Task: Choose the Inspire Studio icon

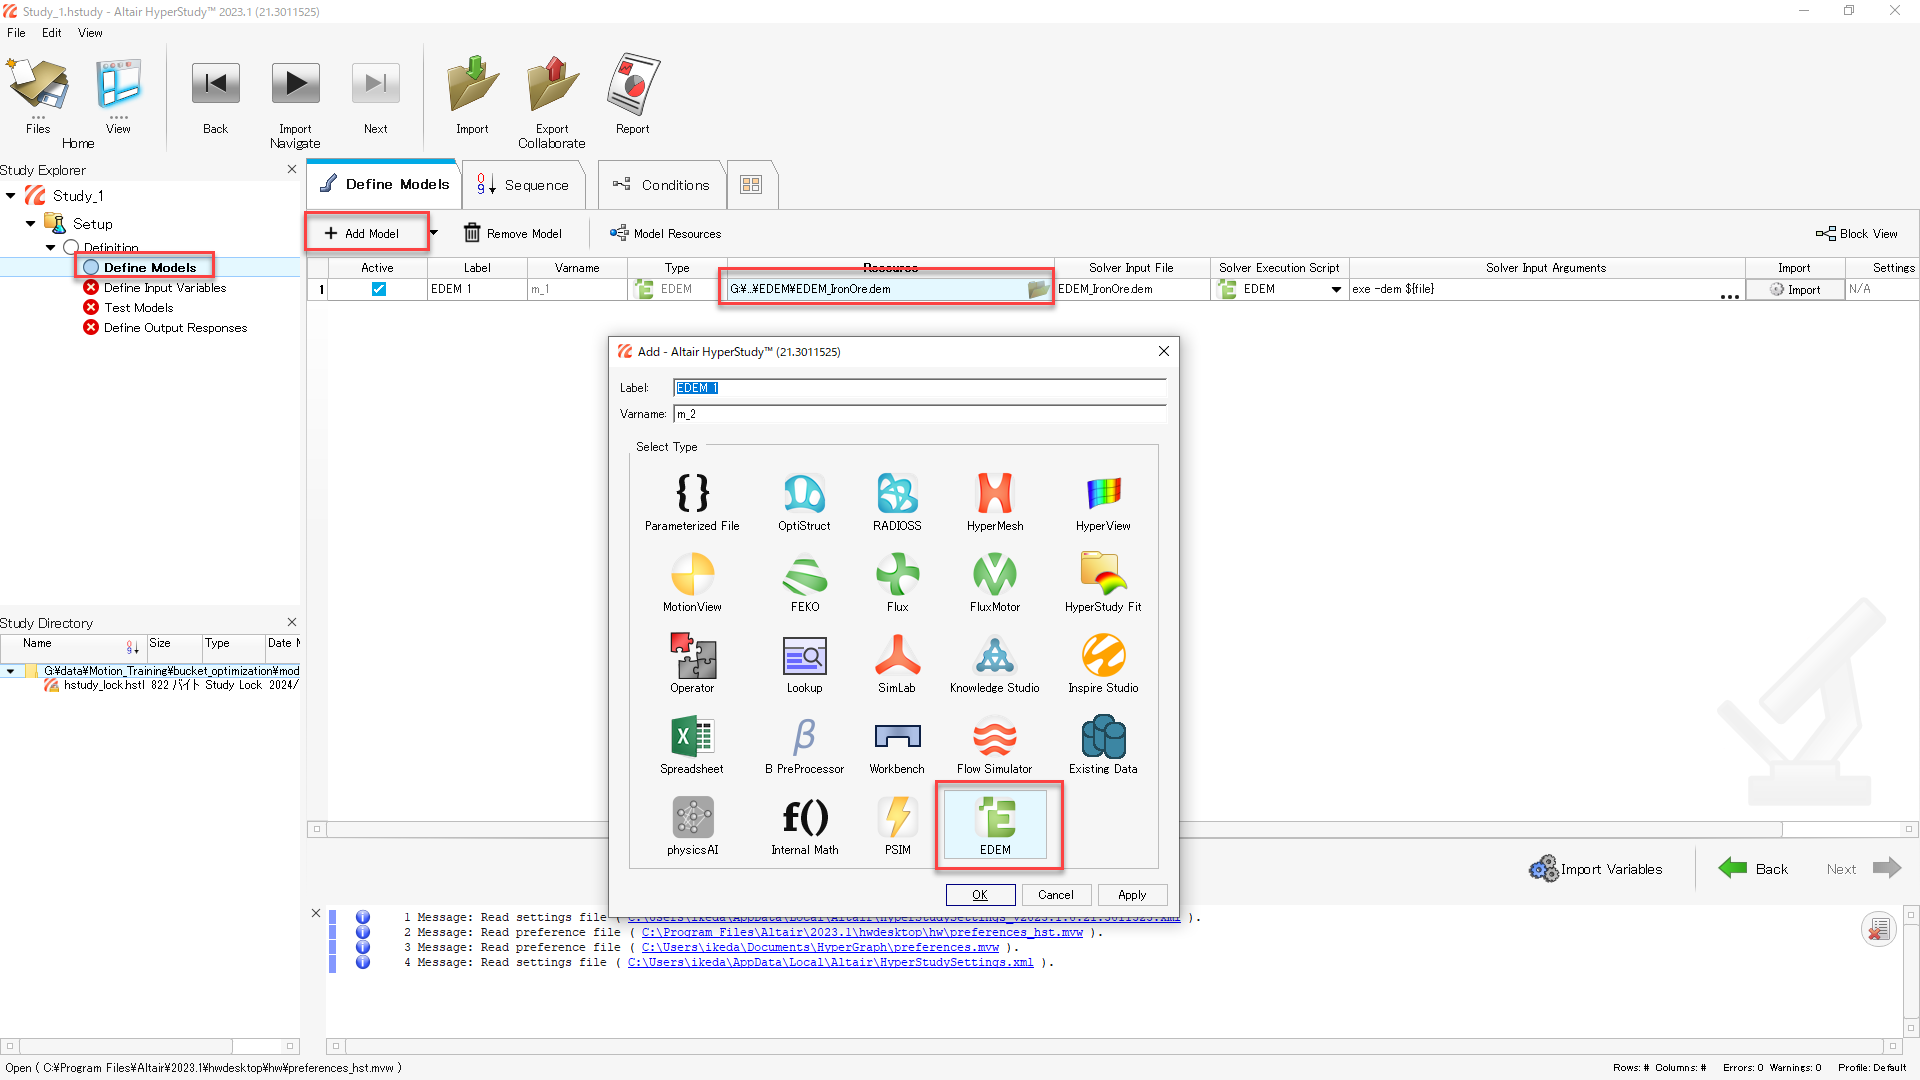Action: click(1103, 656)
